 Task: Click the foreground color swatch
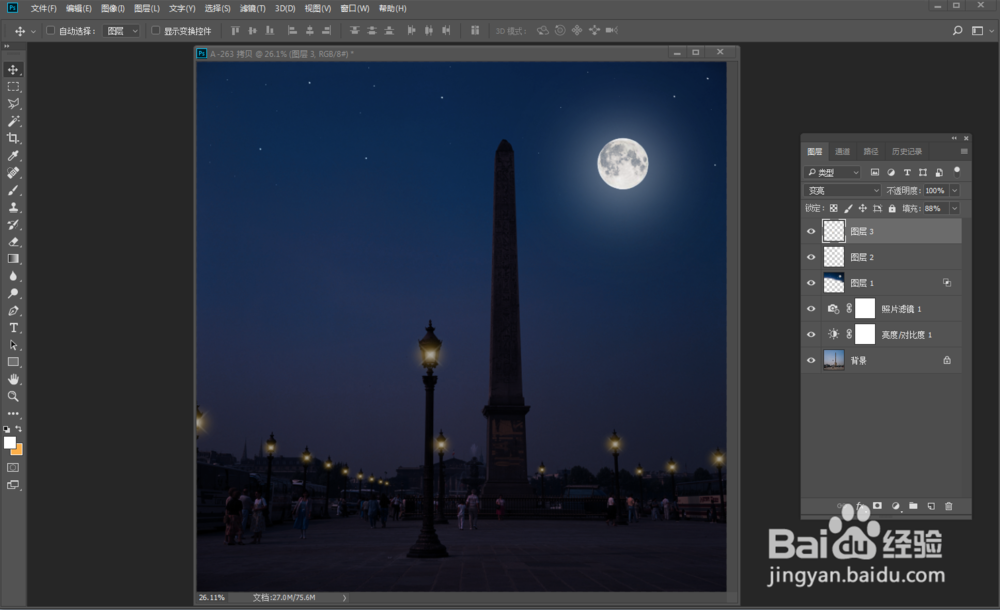pos(10,442)
